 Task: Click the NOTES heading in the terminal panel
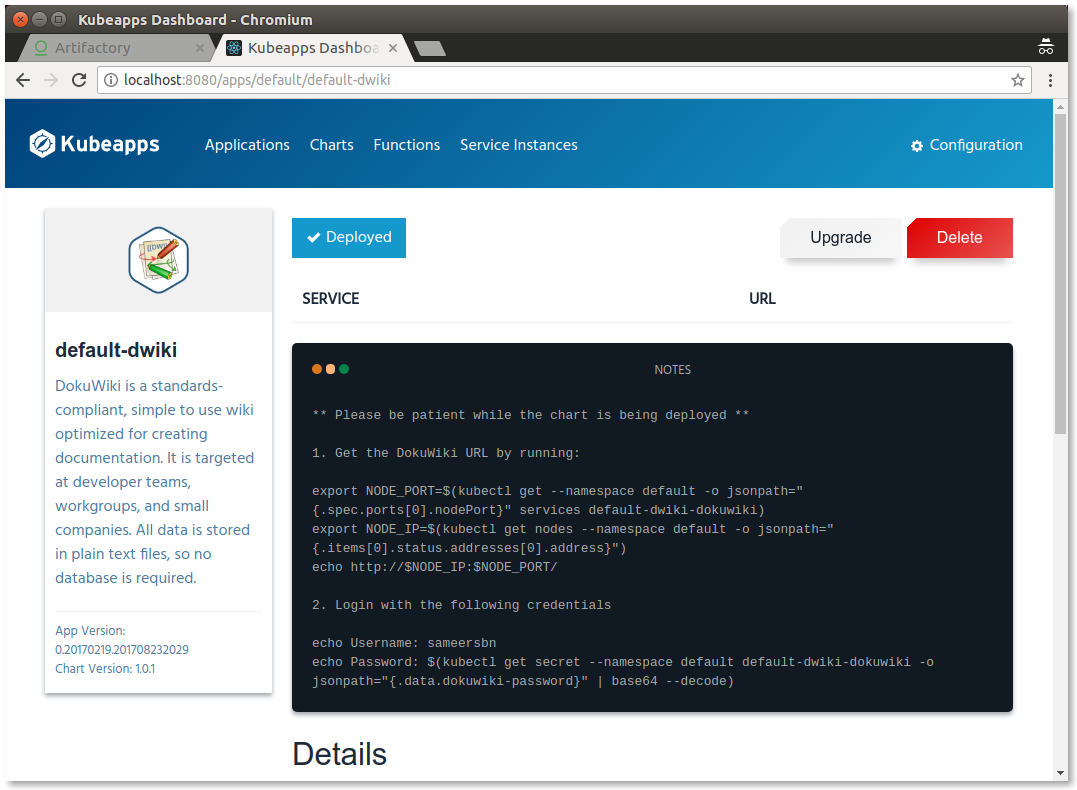pos(672,370)
